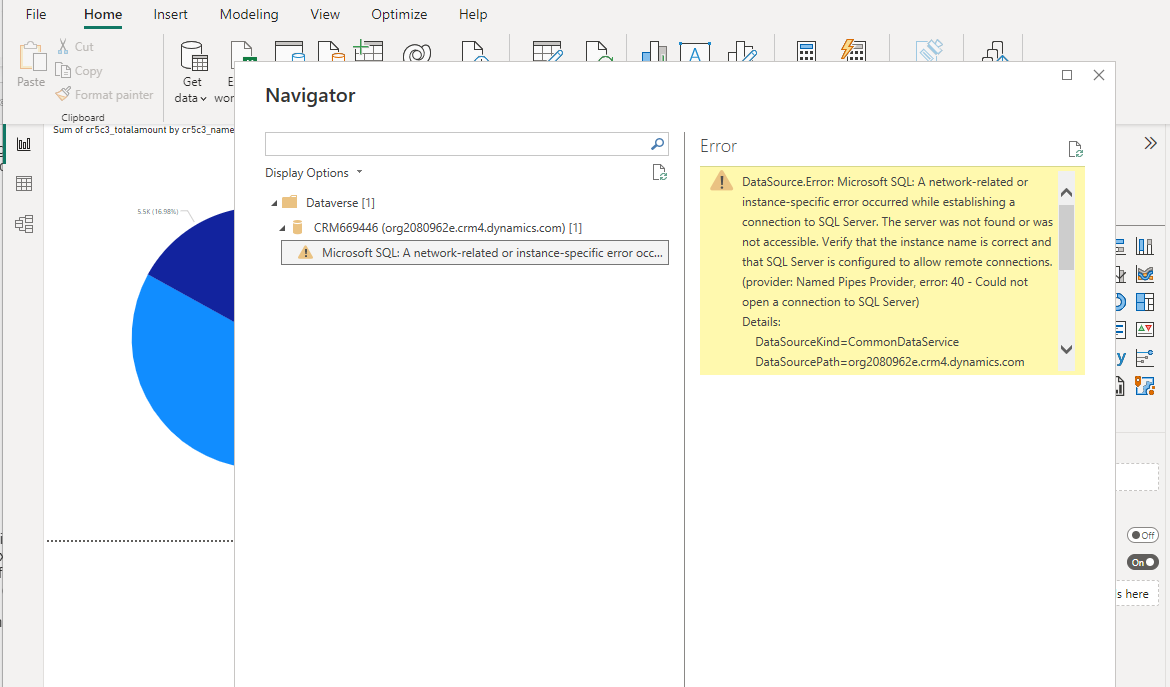Screen dimensions: 1170x687
Task: Click the magnifier search icon in Navigator
Action: [657, 144]
